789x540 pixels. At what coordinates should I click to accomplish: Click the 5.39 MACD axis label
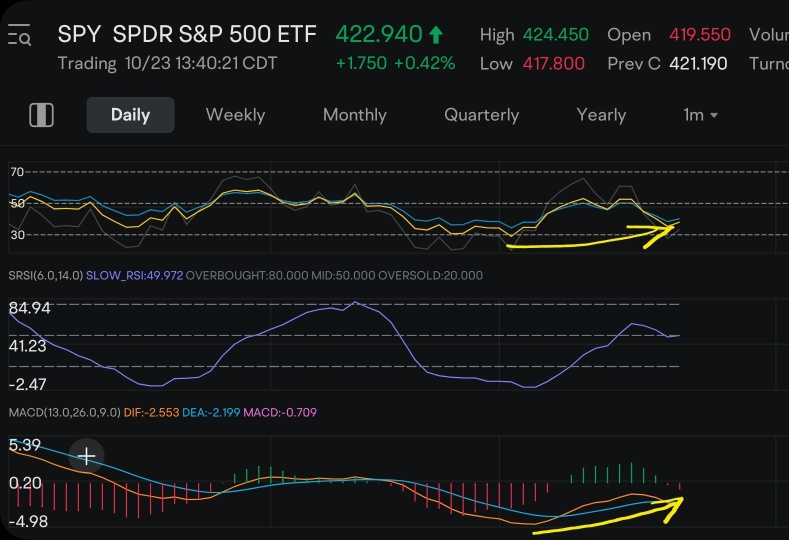pos(25,445)
